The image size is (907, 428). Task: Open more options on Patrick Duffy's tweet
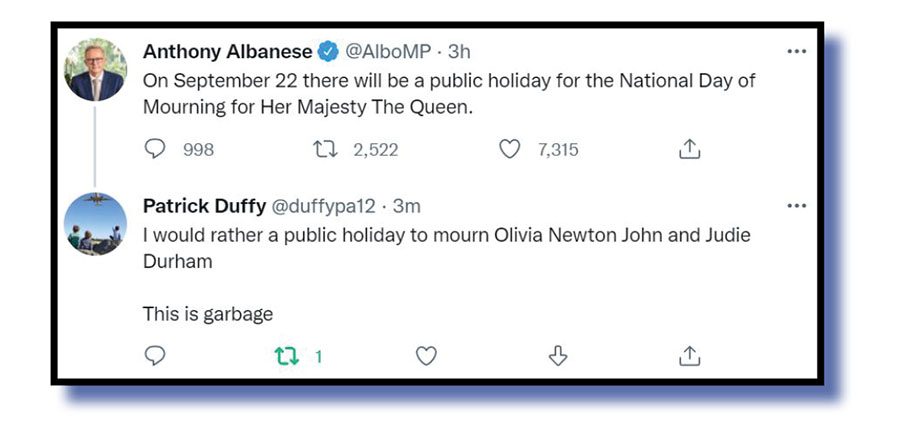pos(796,206)
